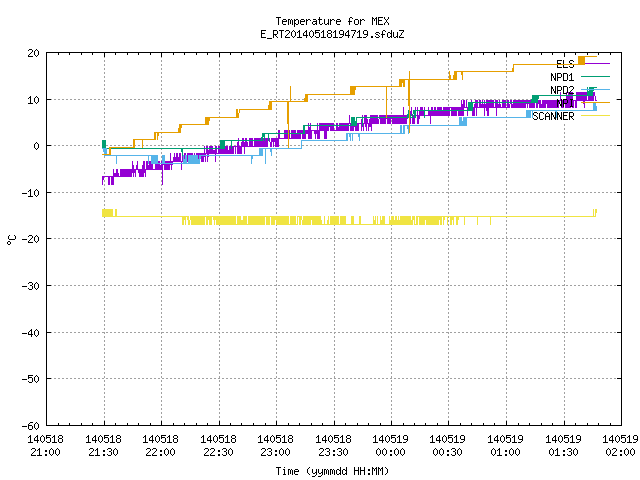Click the x-axis tick 140518 23:30
This screenshot has width=640, height=480.
[x=333, y=445]
